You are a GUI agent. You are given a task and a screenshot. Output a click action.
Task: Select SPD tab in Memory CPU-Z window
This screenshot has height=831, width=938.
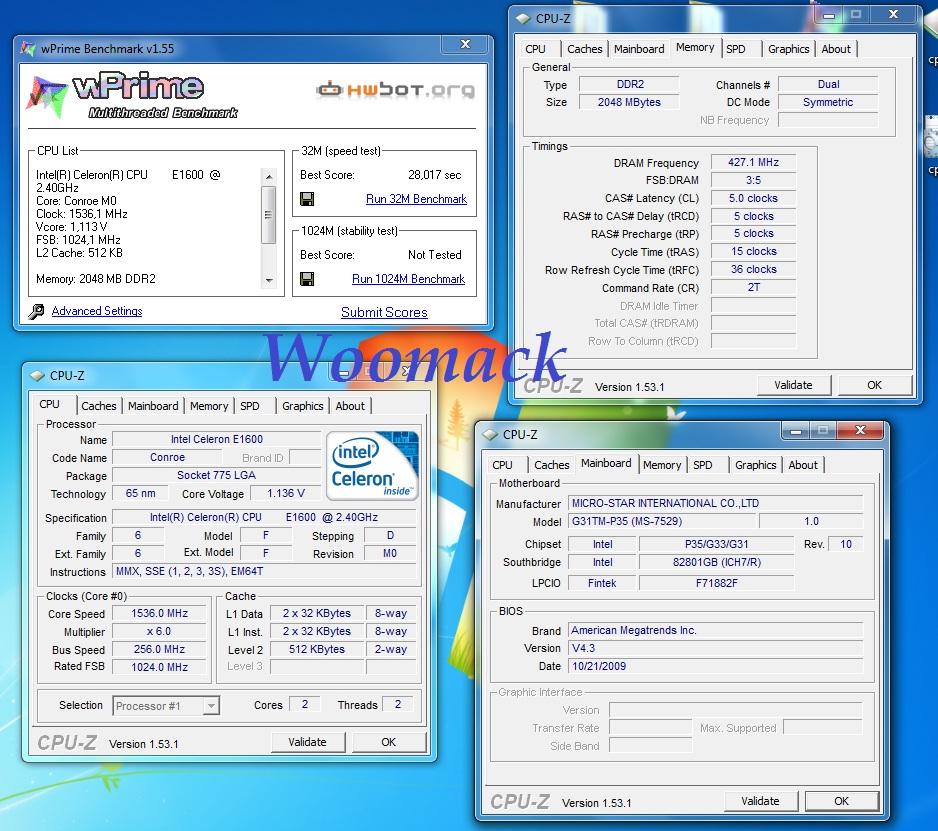[736, 49]
